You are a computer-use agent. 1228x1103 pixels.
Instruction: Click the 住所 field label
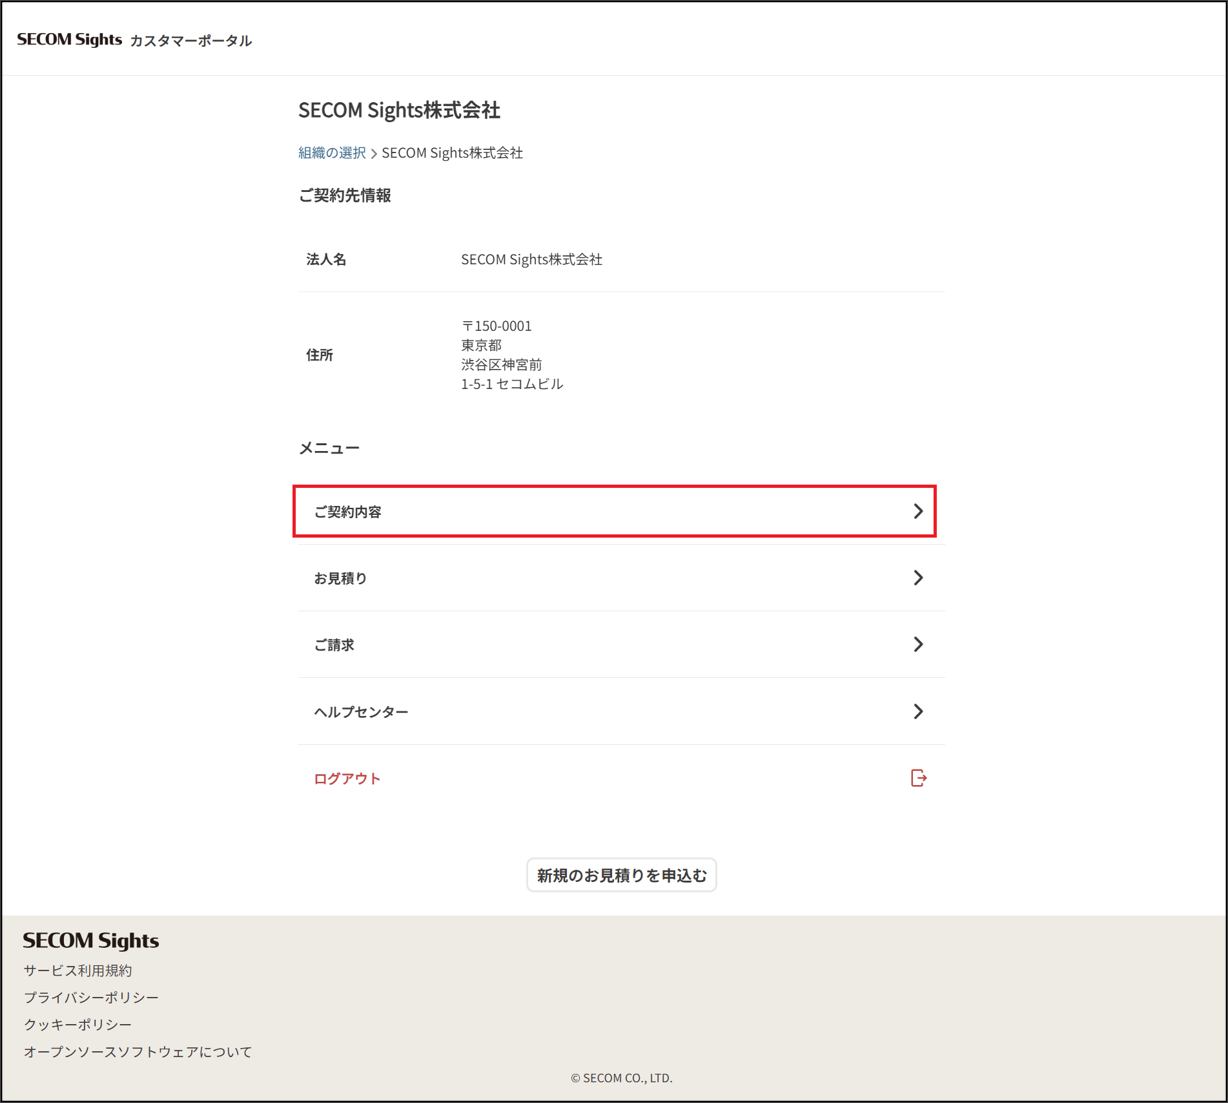pos(320,355)
